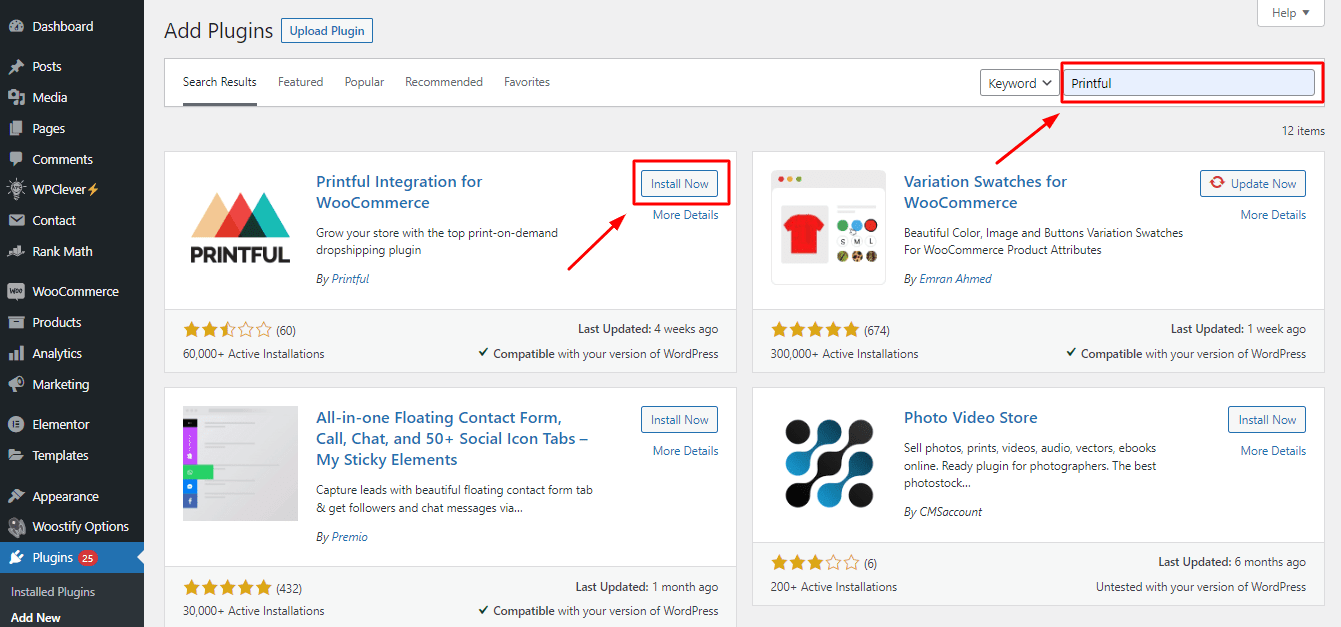
Task: Click the WPClever lightbulb icon
Action: pos(16,189)
